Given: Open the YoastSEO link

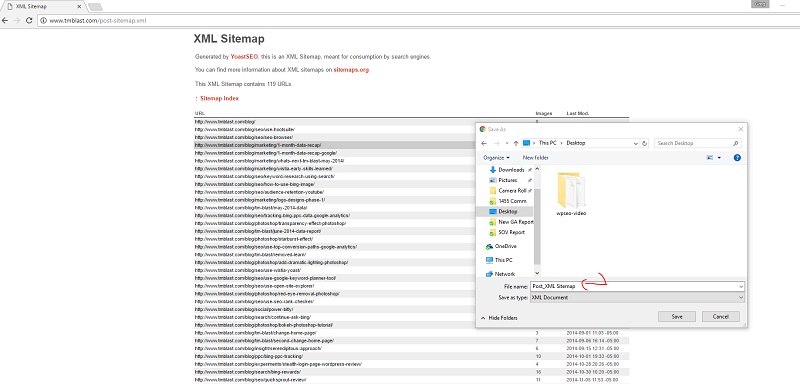Looking at the screenshot, I should point(244,57).
